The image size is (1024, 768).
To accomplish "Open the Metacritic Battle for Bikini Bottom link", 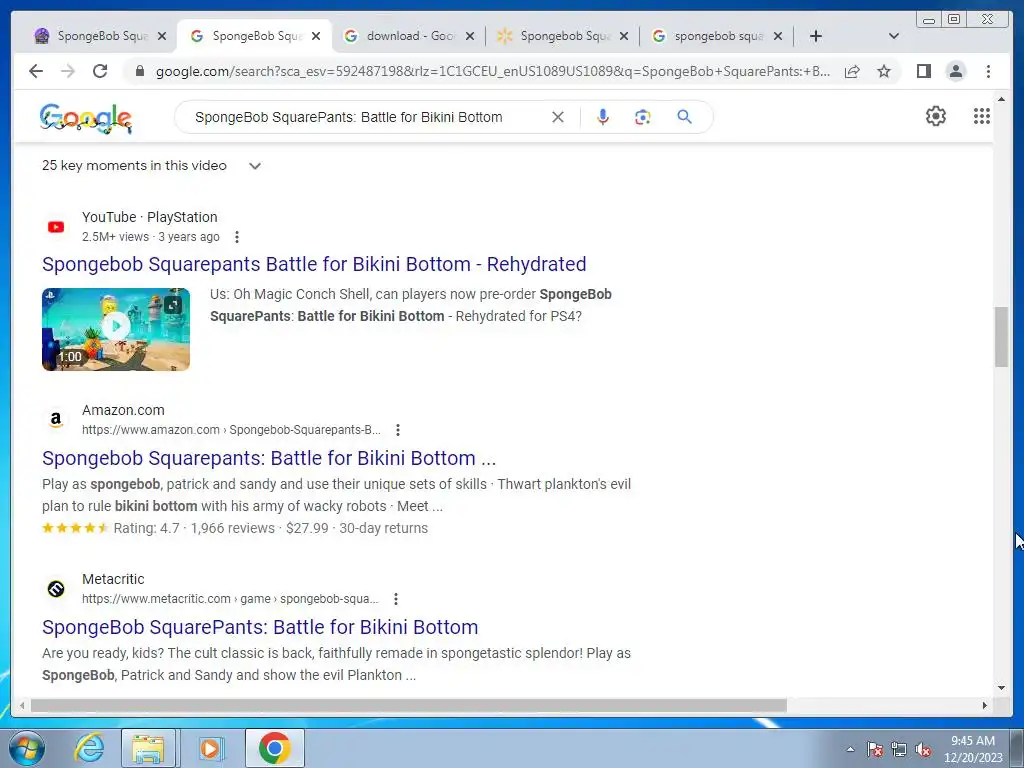I will (260, 627).
